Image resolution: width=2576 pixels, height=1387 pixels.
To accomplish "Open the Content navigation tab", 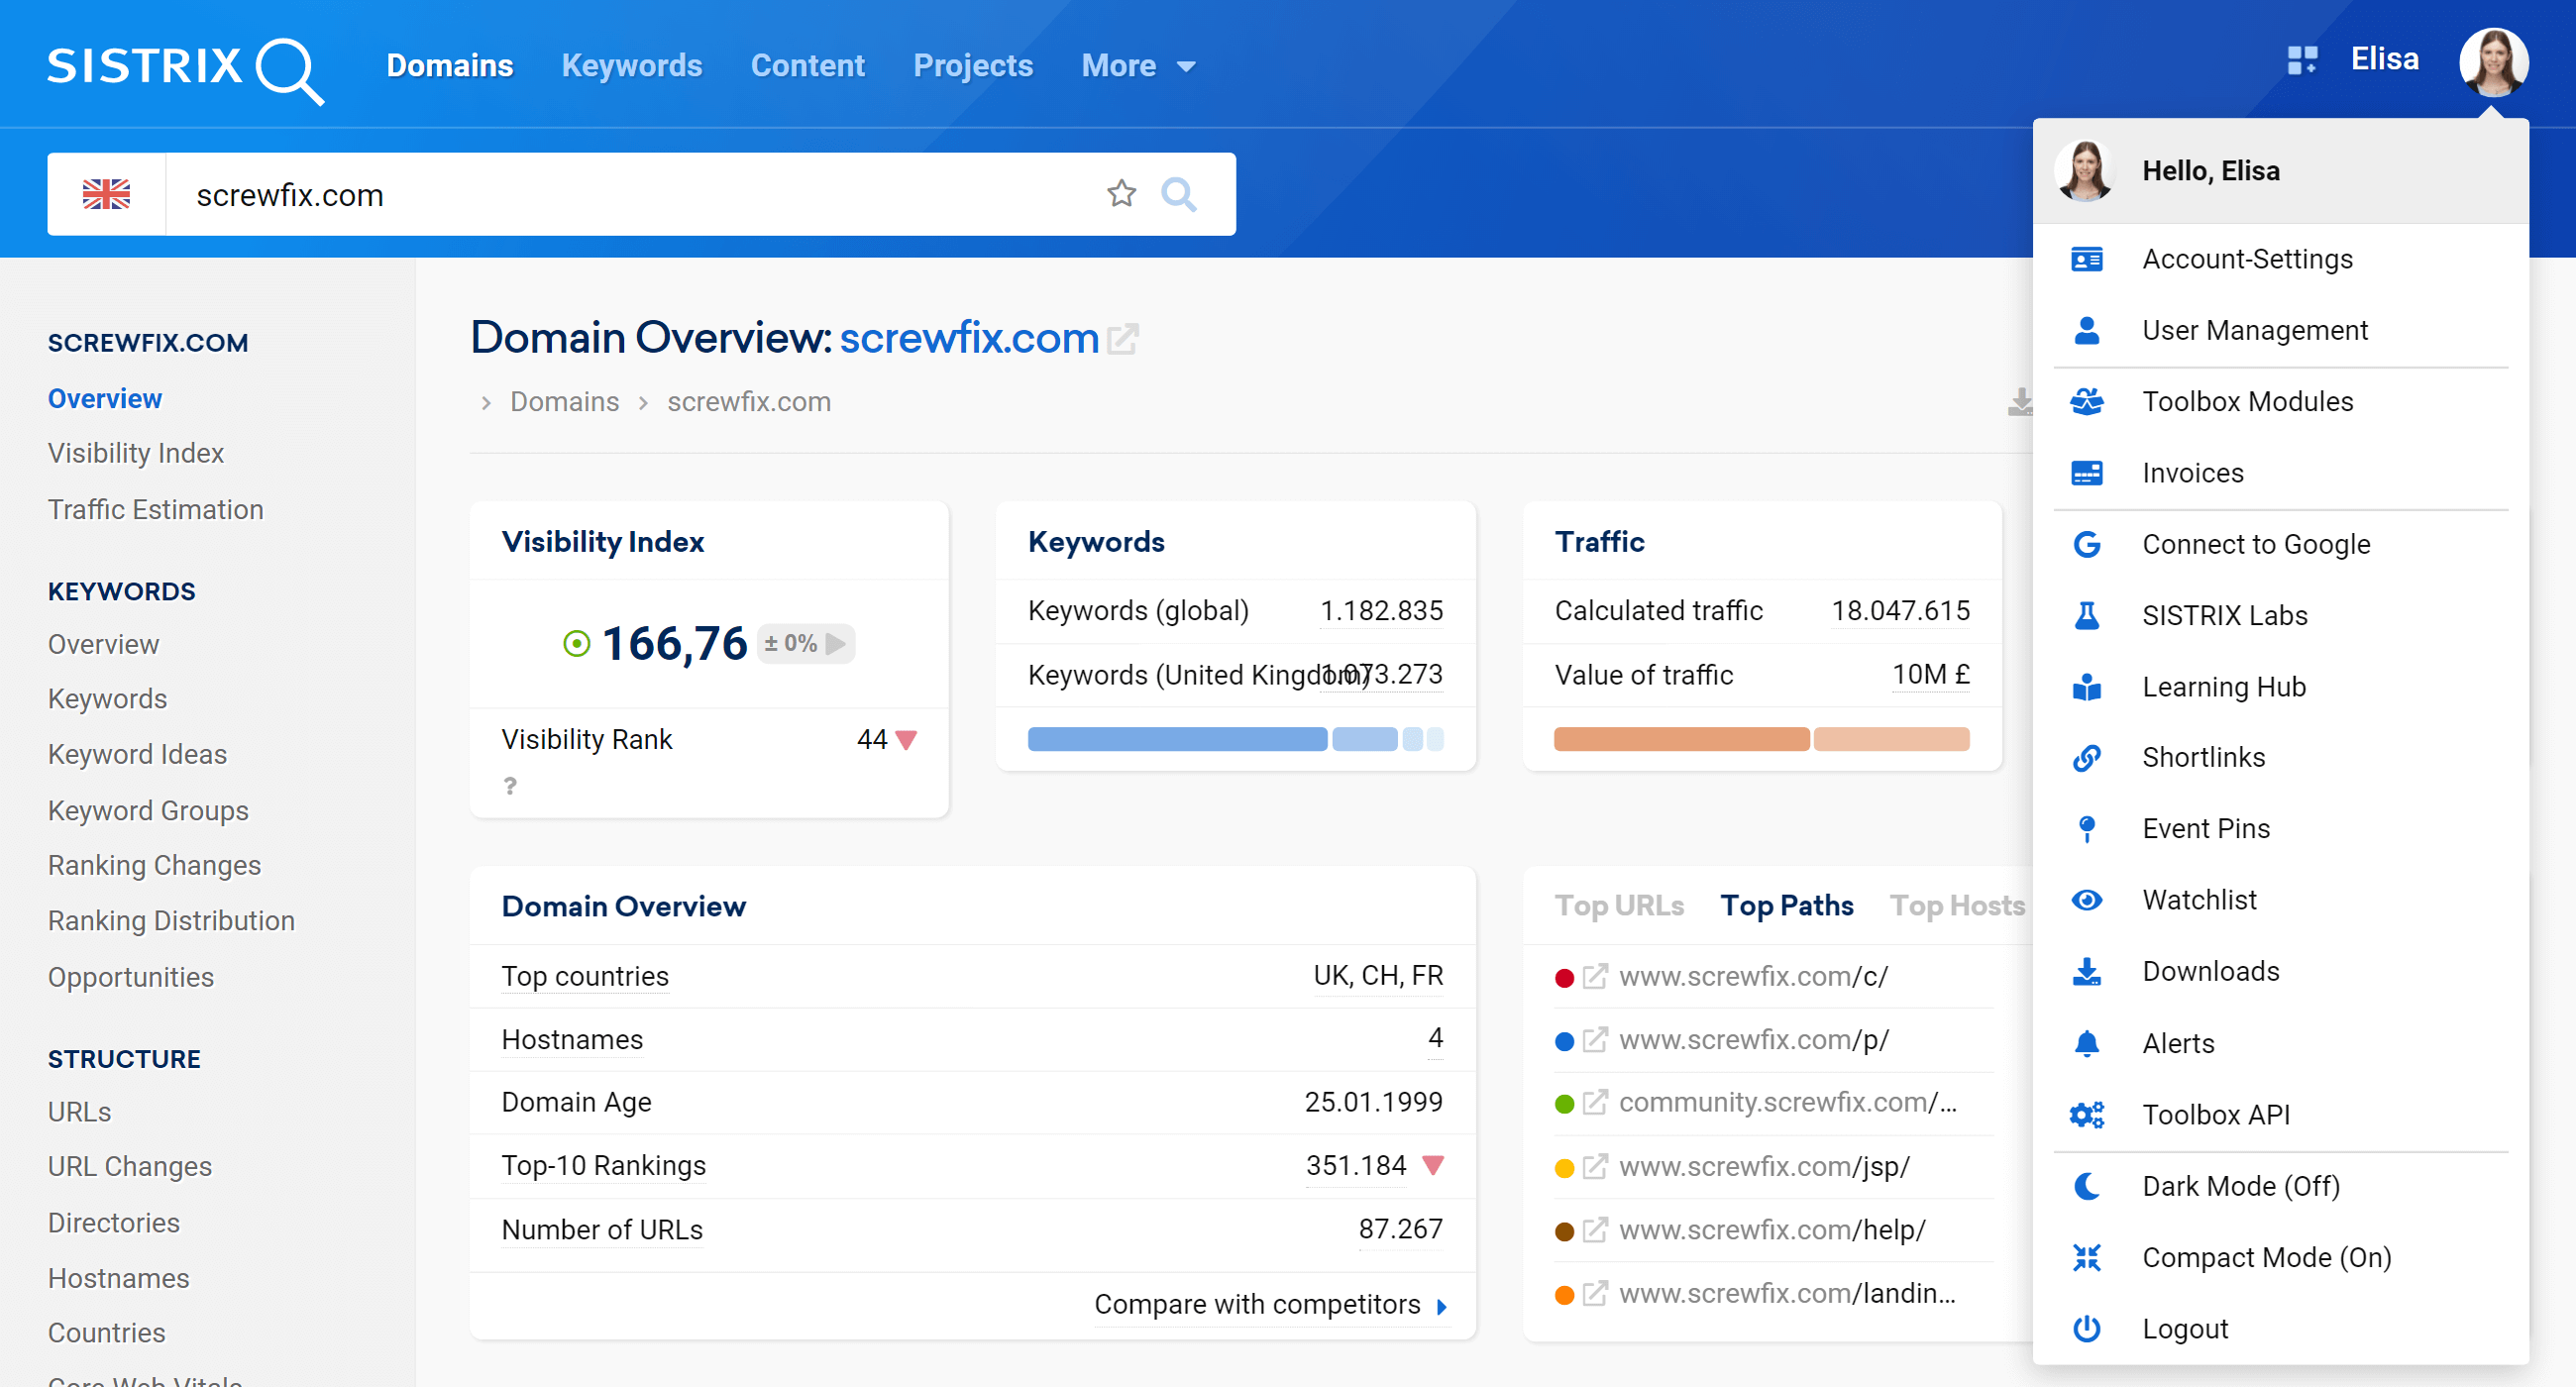I will pyautogui.click(x=807, y=66).
